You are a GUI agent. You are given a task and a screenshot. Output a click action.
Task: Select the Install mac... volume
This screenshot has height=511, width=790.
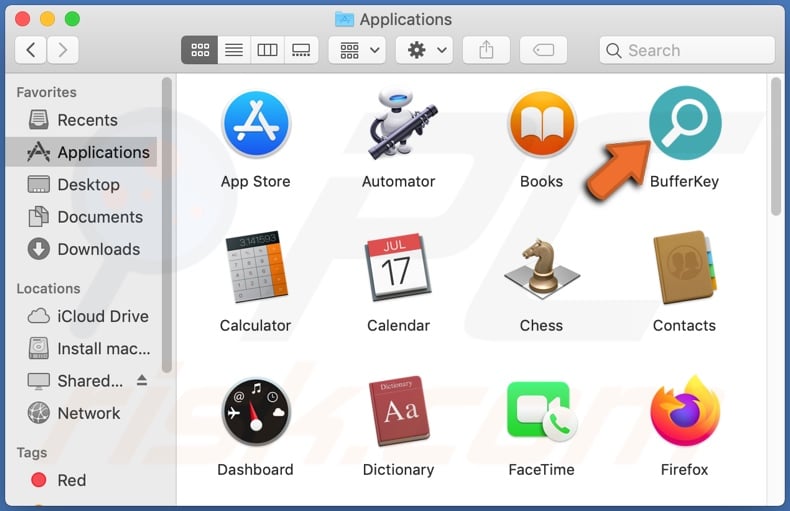pos(82,349)
